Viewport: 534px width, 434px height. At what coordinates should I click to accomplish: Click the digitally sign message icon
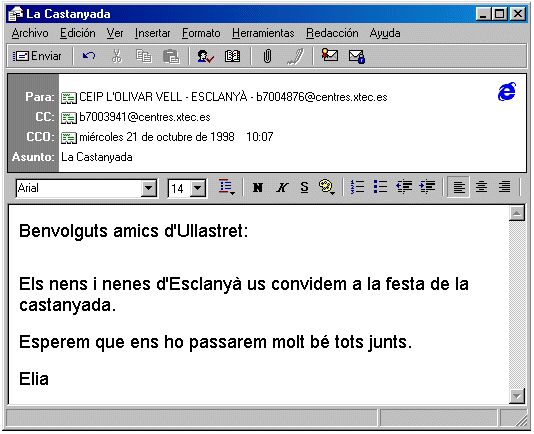[x=329, y=55]
